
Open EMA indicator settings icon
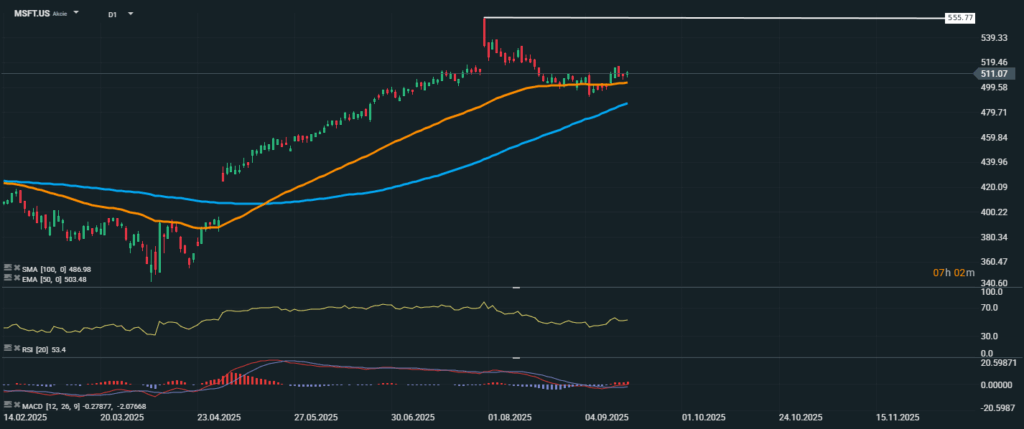7,279
